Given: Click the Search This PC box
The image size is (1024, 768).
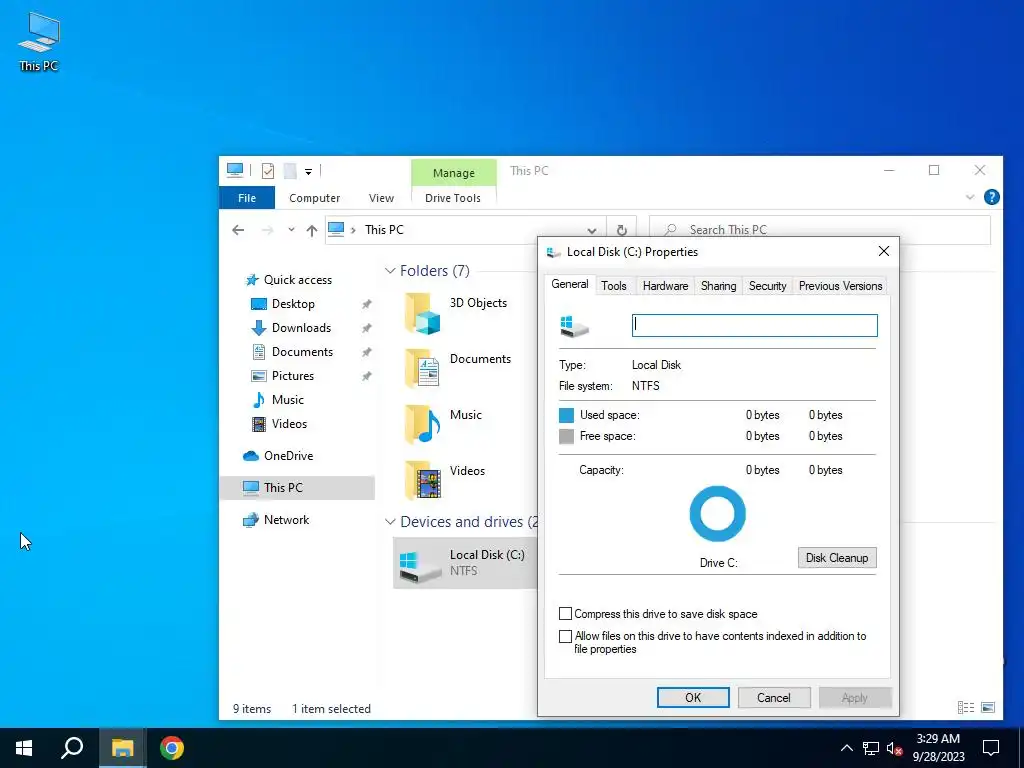Looking at the screenshot, I should 820,230.
